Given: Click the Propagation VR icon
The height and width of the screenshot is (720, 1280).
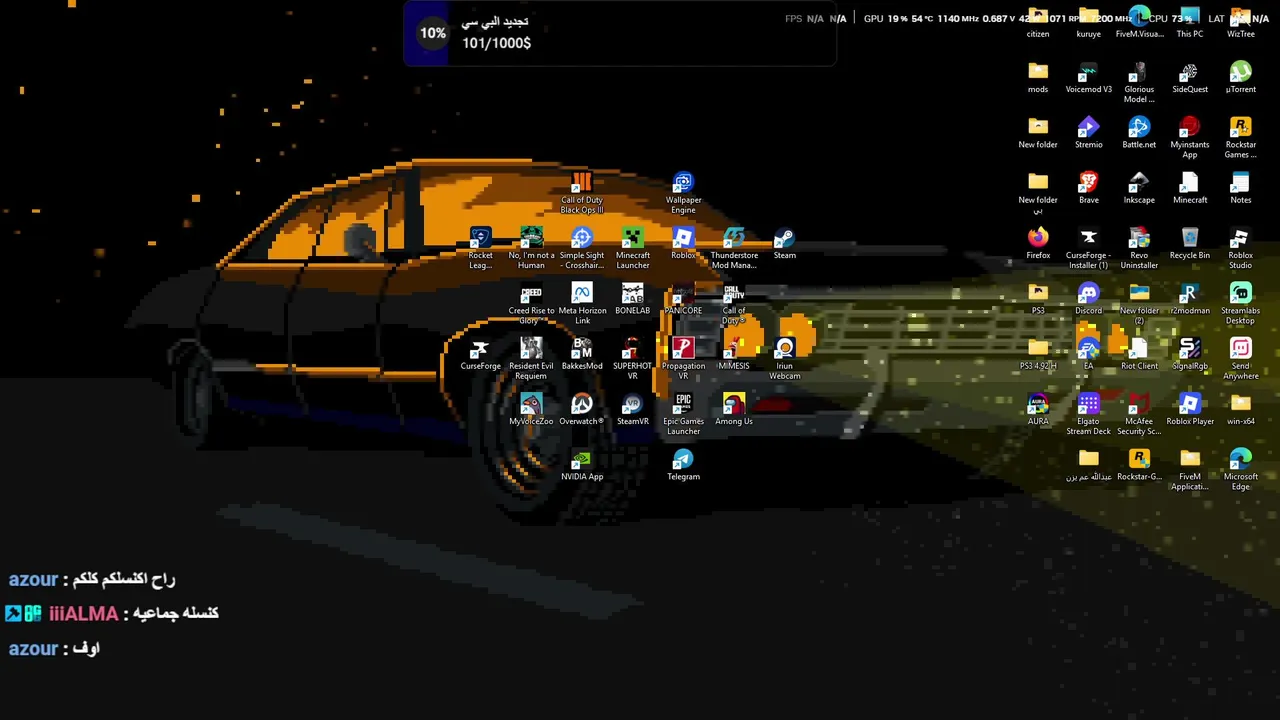Looking at the screenshot, I should coord(683,358).
